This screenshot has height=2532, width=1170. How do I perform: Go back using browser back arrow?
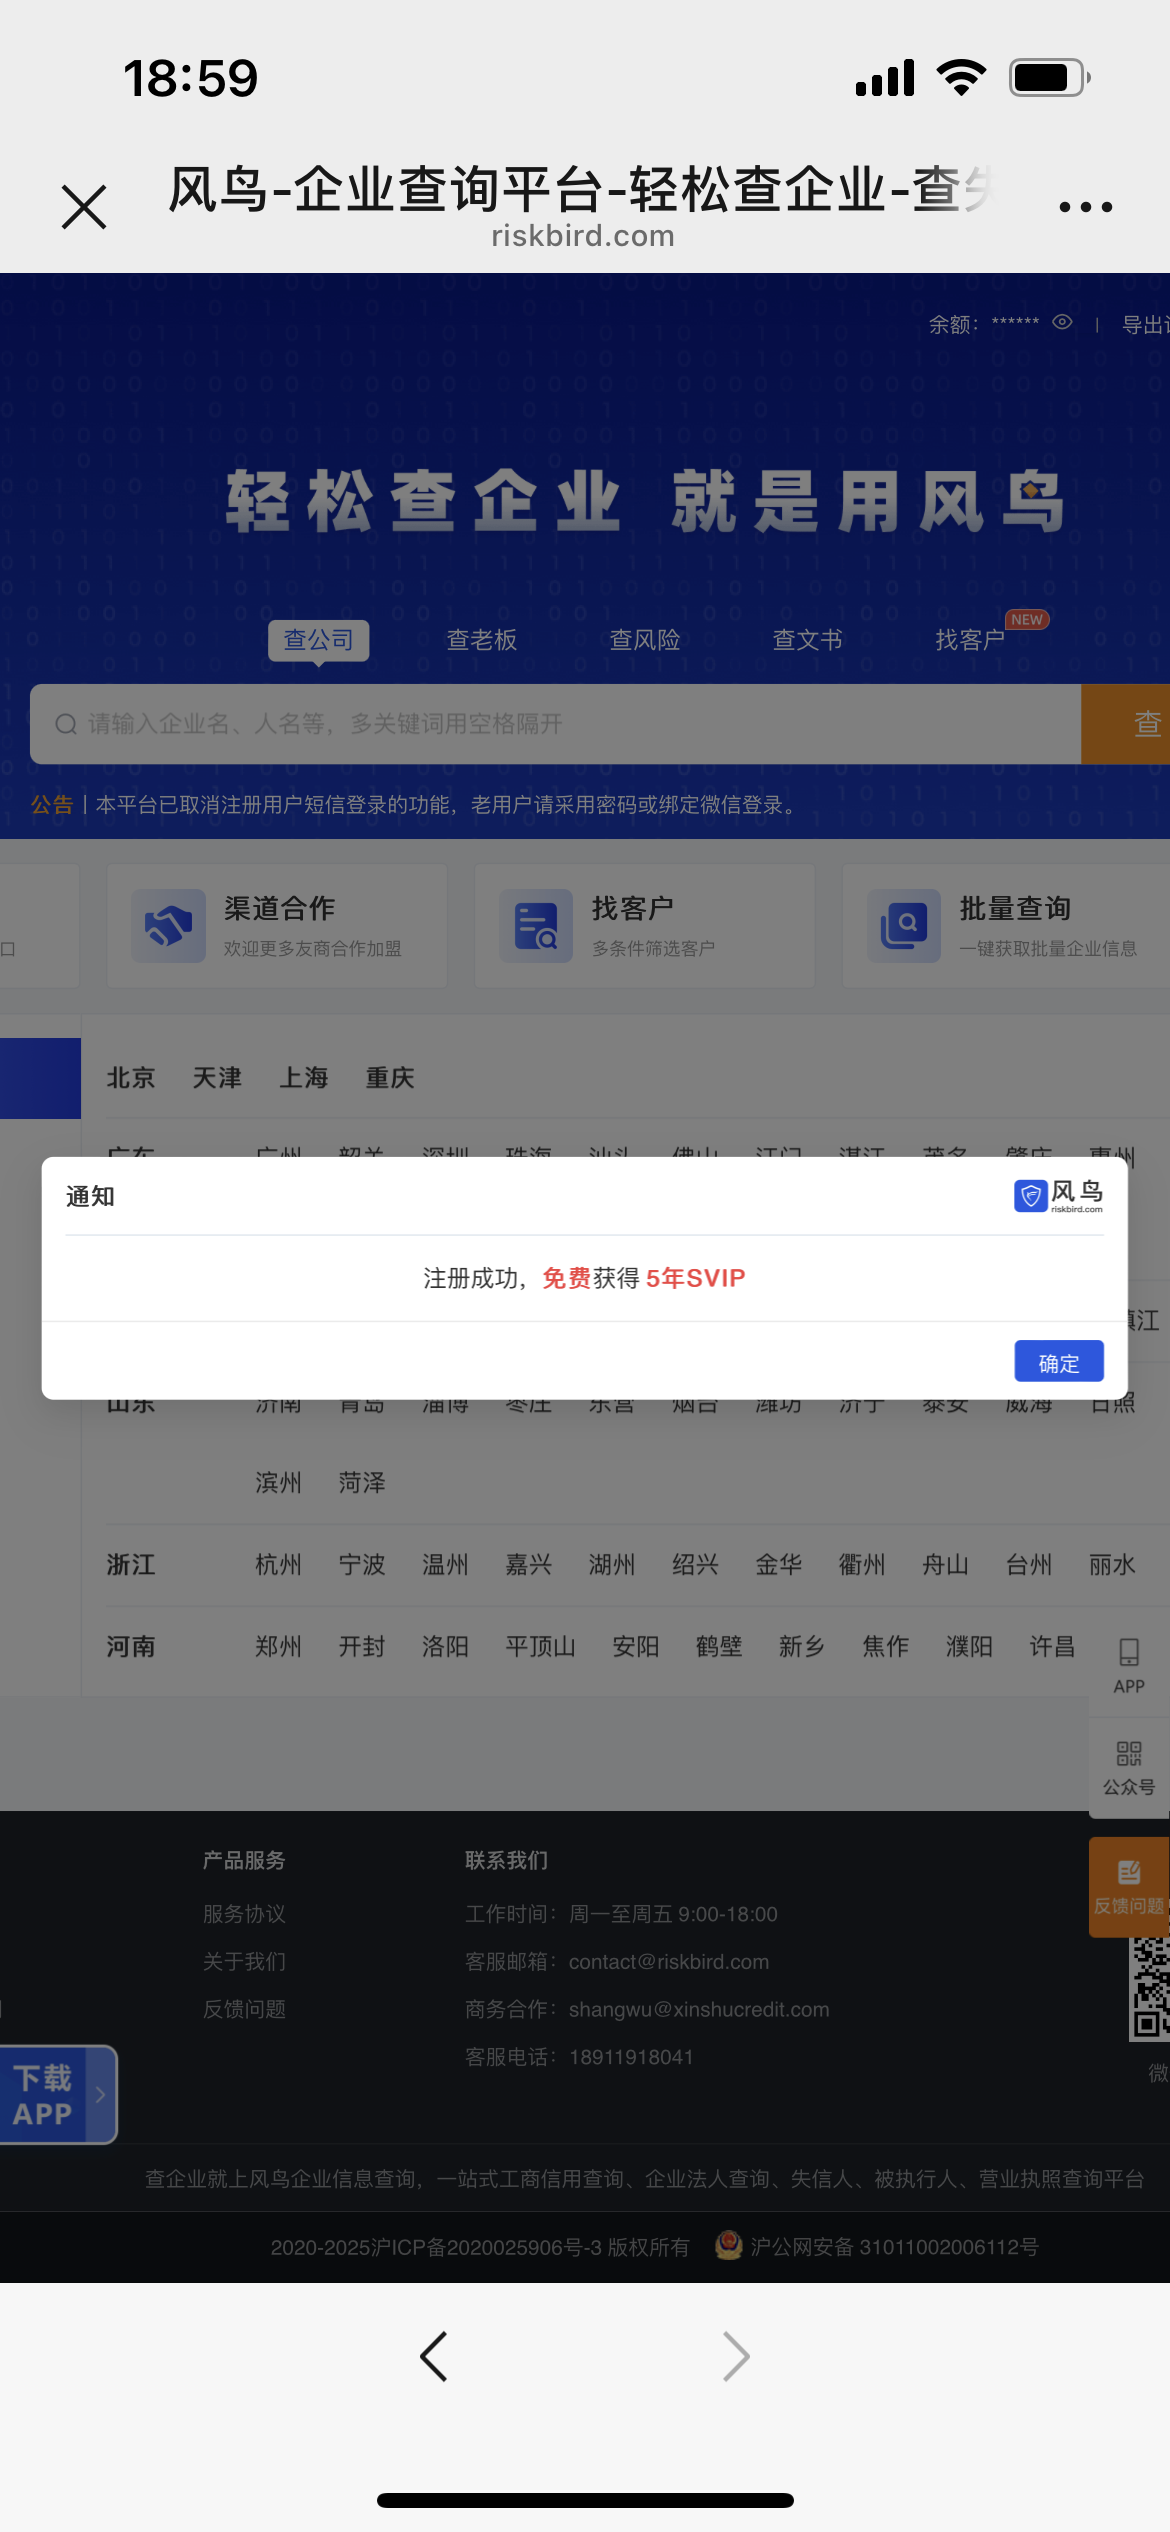[433, 2357]
